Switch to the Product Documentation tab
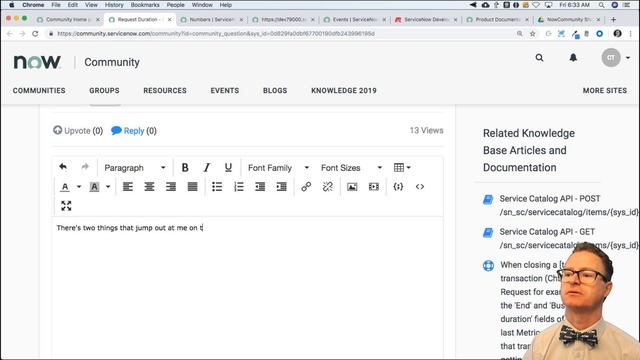 498,20
